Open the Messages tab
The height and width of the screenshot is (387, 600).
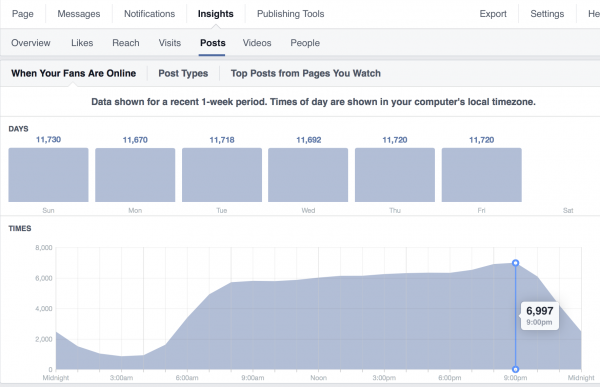pos(78,14)
